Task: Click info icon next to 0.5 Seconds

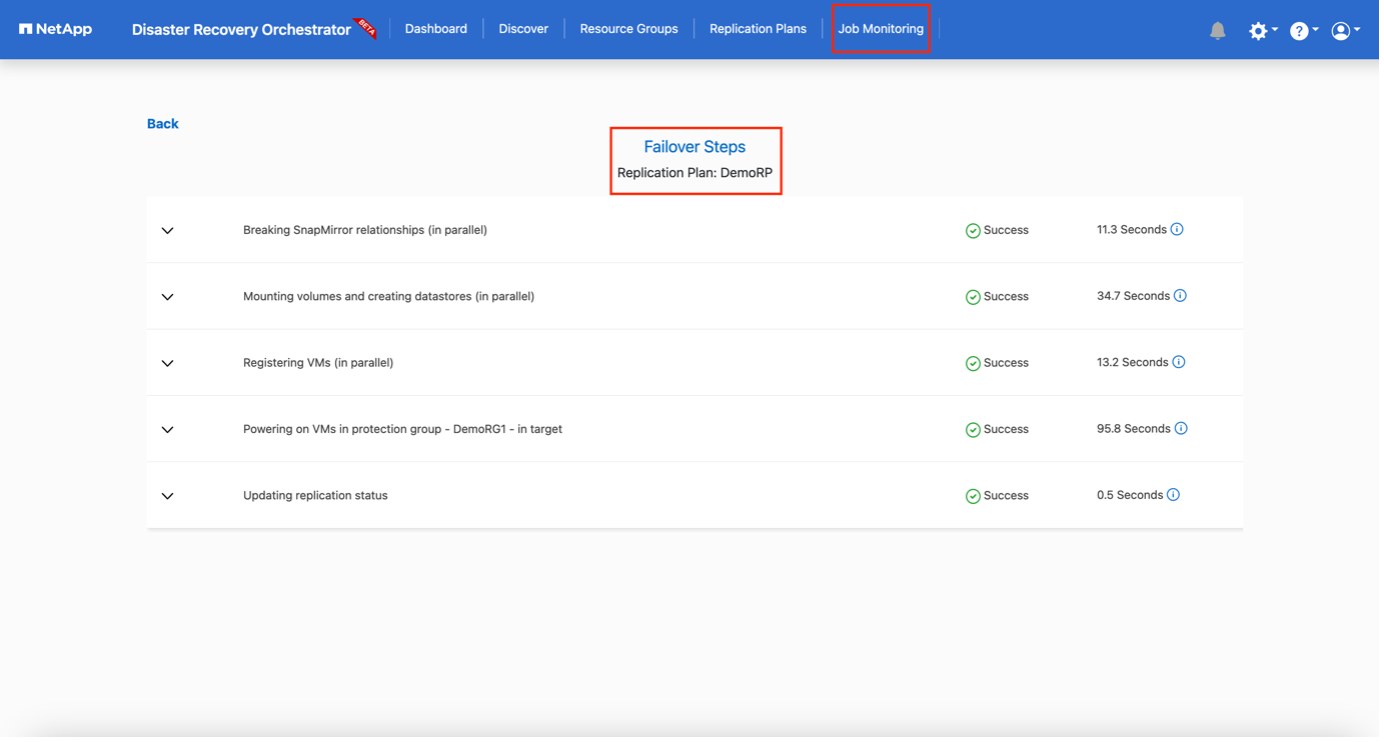Action: (x=1174, y=495)
